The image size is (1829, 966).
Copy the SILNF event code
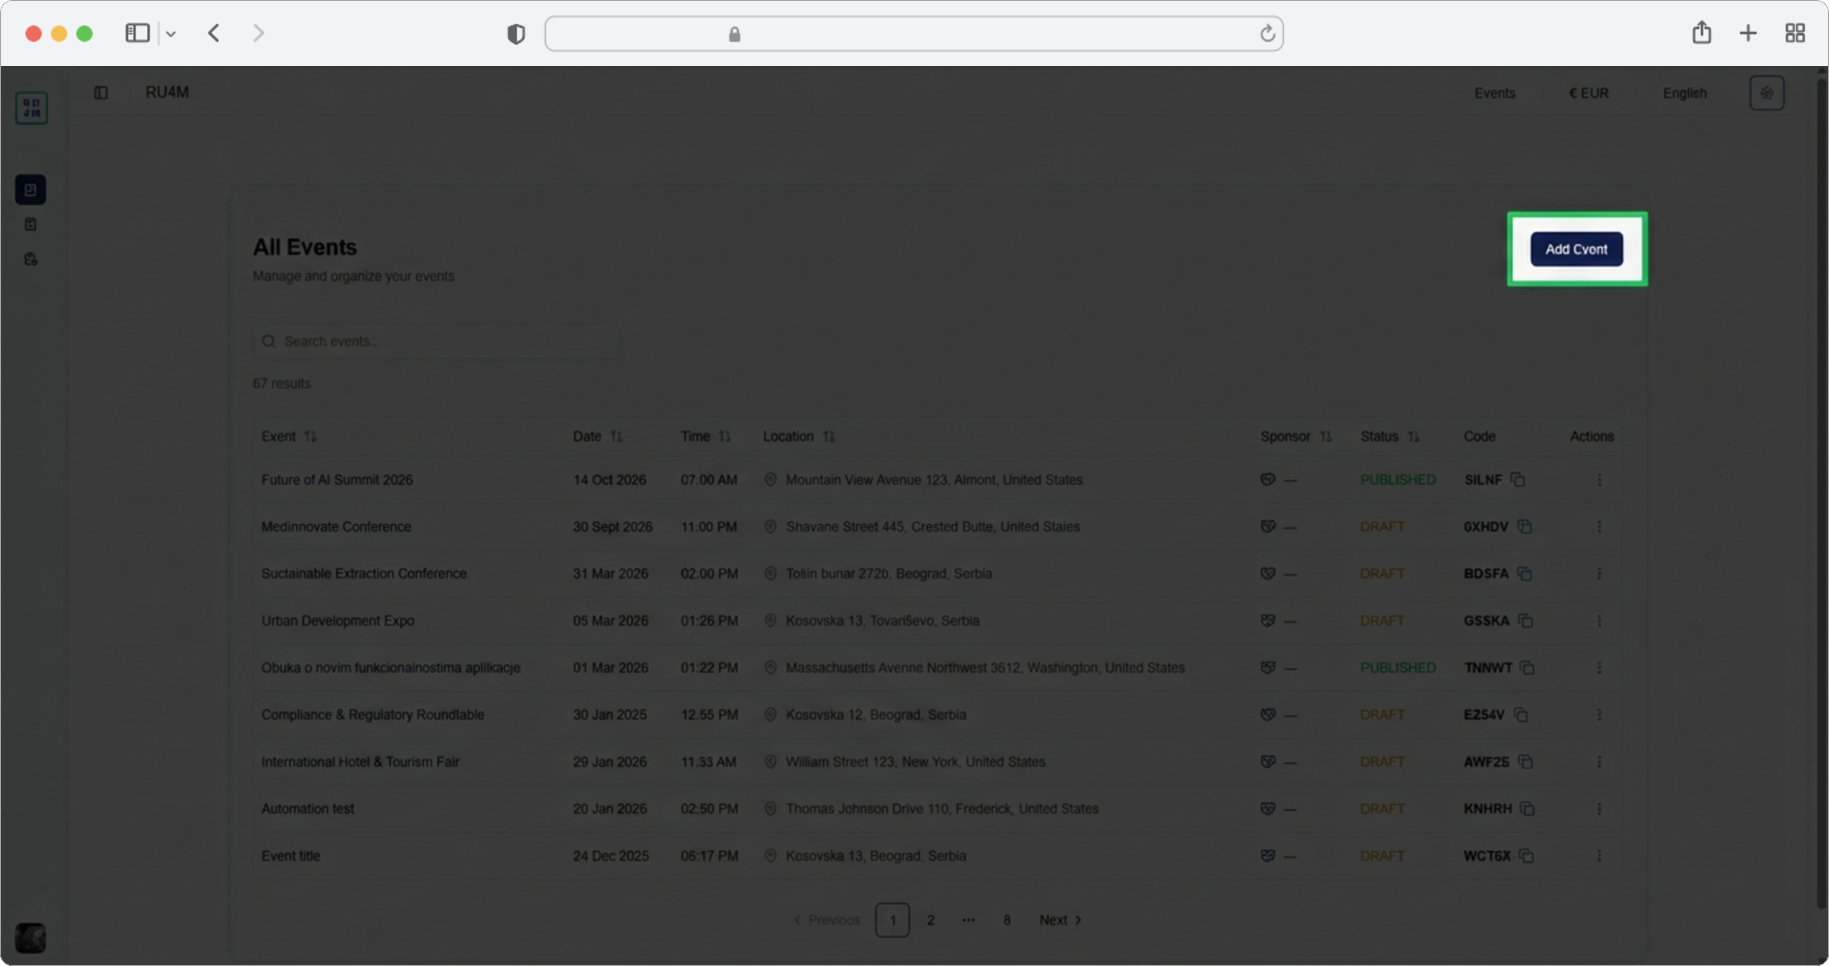tap(1518, 480)
